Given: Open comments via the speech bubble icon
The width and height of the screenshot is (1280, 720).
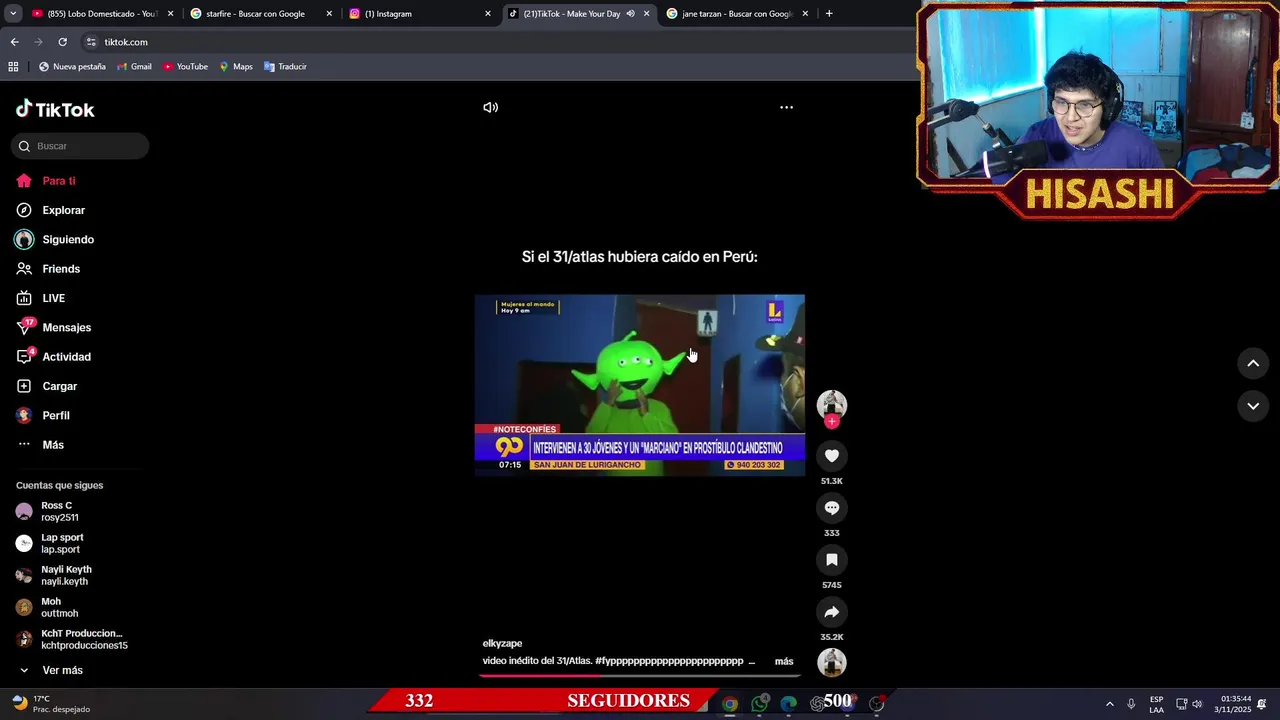Looking at the screenshot, I should click(x=831, y=508).
